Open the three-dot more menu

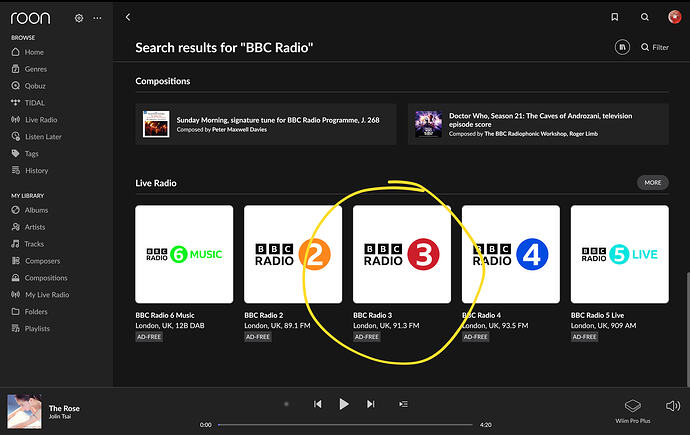(97, 18)
